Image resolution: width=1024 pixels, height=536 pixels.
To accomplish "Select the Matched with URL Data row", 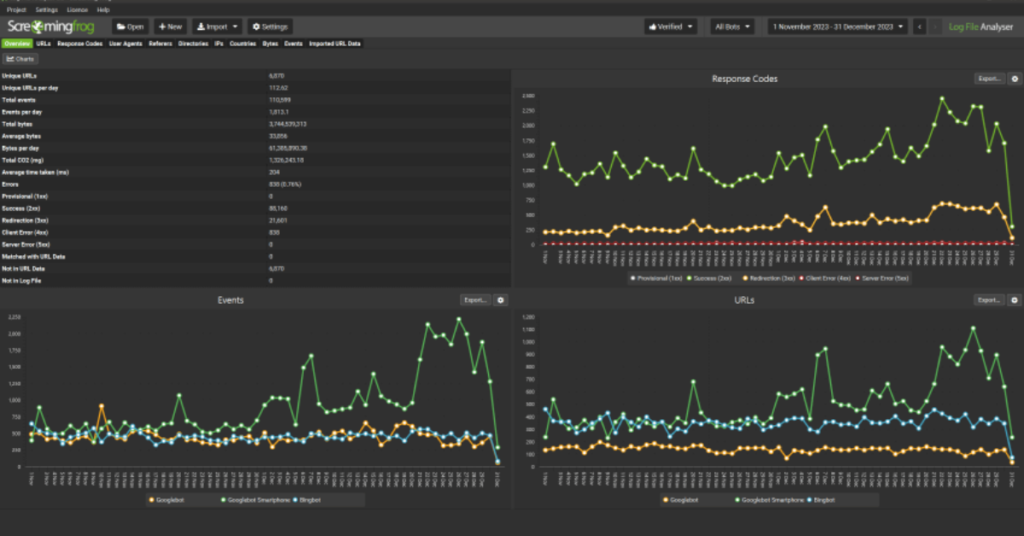I will click(x=255, y=257).
